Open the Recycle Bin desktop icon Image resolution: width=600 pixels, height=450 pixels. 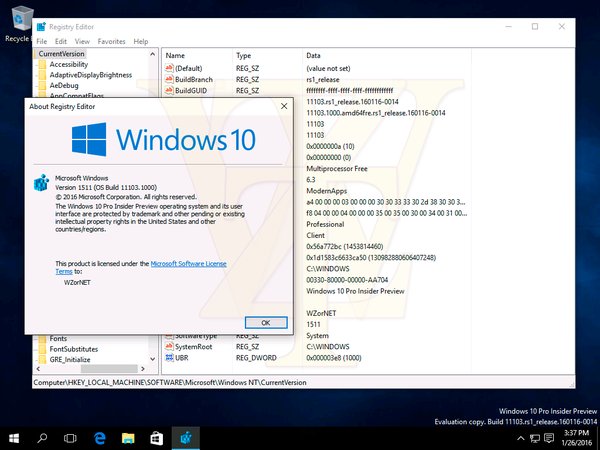[15, 22]
